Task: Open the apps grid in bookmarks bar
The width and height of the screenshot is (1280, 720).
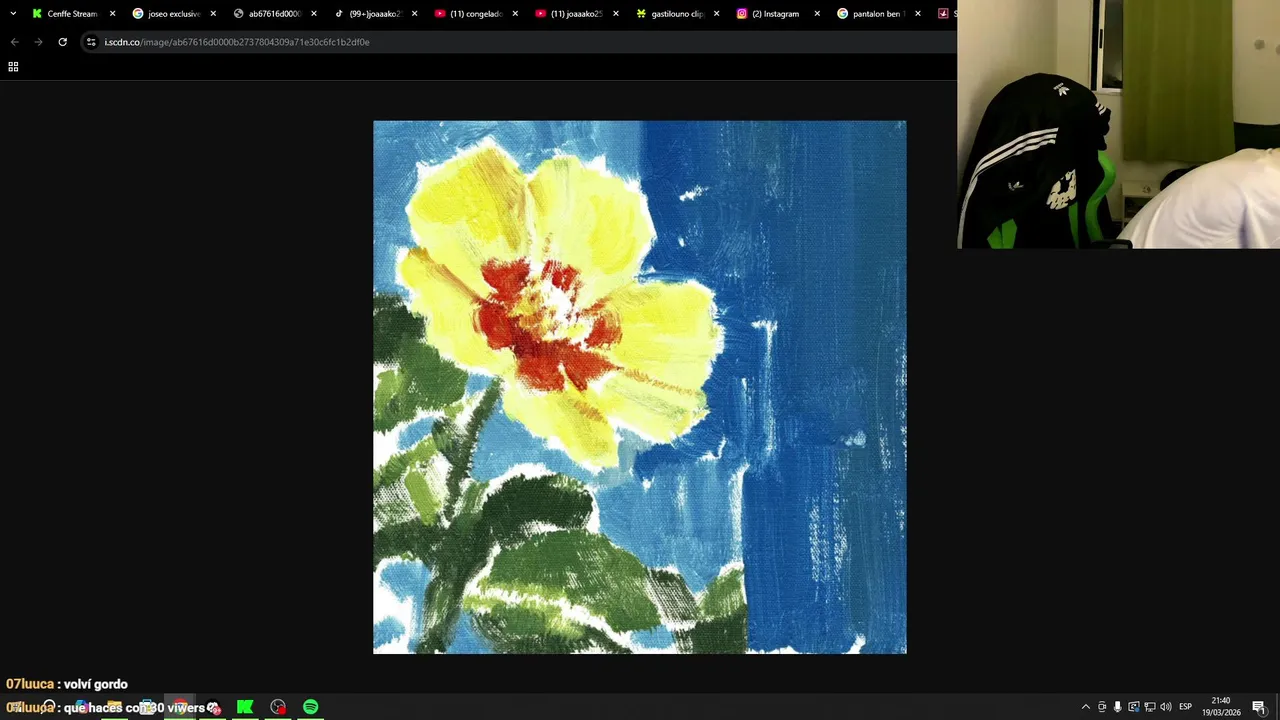Action: pos(13,67)
